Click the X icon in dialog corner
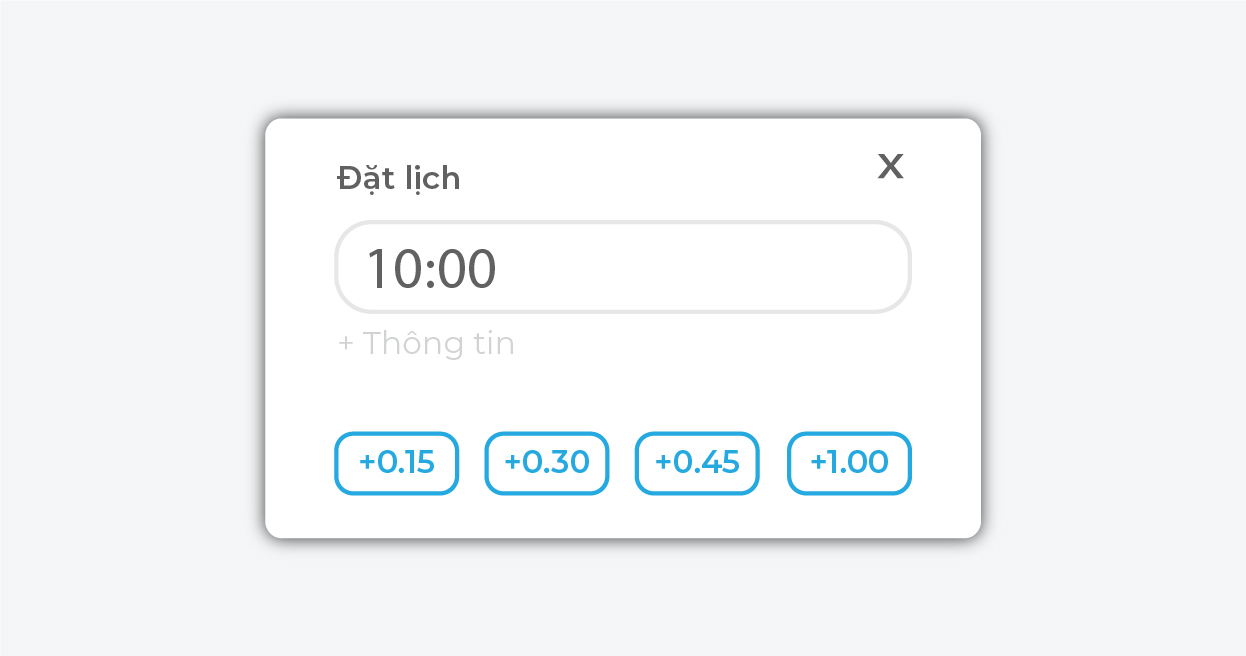This screenshot has width=1246, height=656. [x=890, y=167]
